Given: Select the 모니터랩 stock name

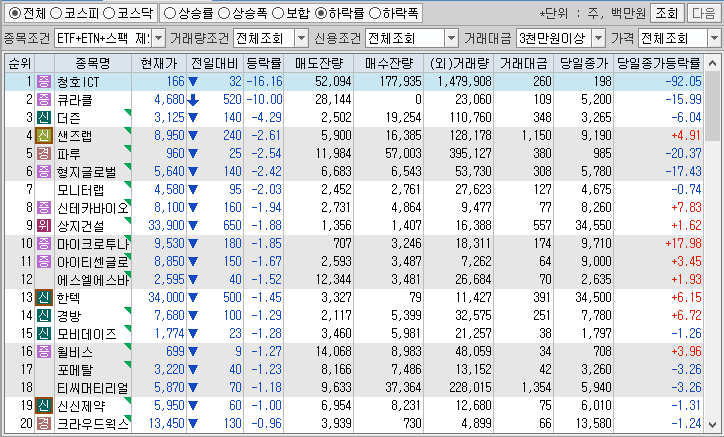Looking at the screenshot, I should (80, 190).
